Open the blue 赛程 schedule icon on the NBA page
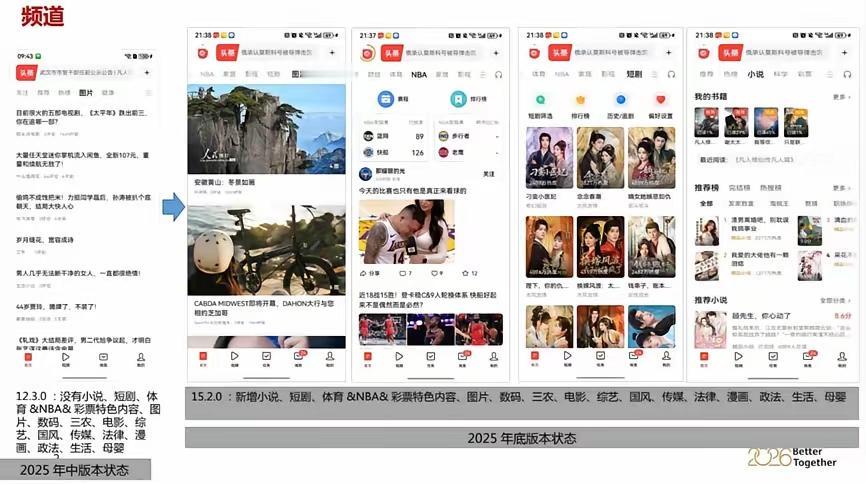This screenshot has width=866, height=484. point(386,99)
